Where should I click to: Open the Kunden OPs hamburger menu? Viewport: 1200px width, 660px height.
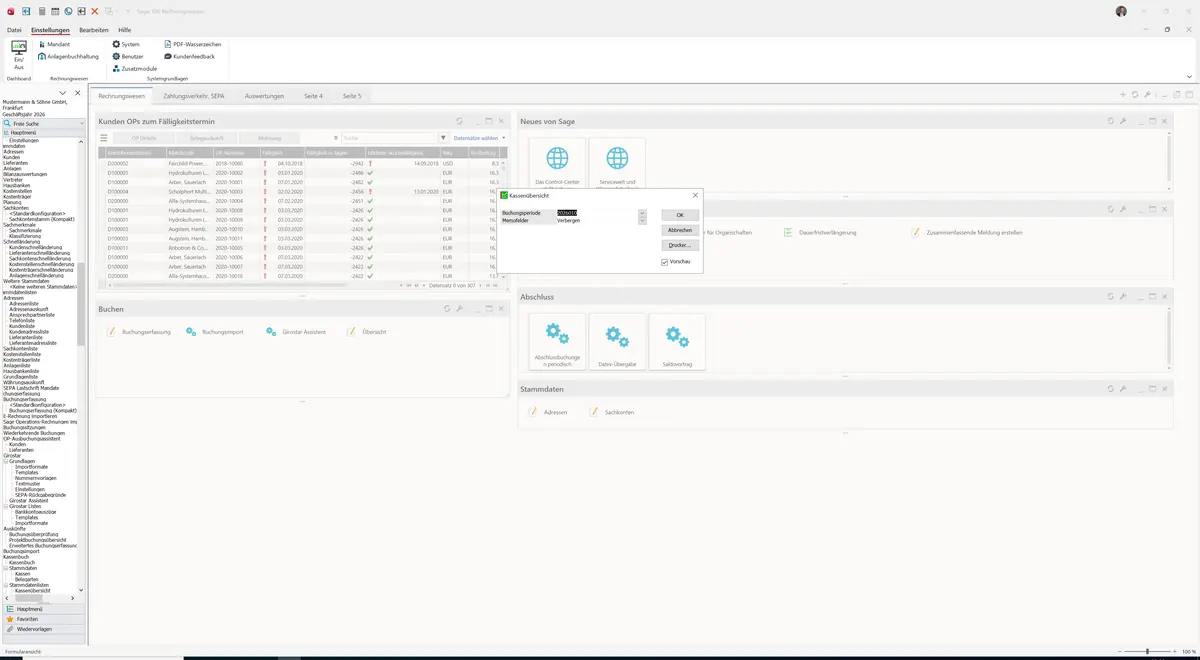click(104, 138)
